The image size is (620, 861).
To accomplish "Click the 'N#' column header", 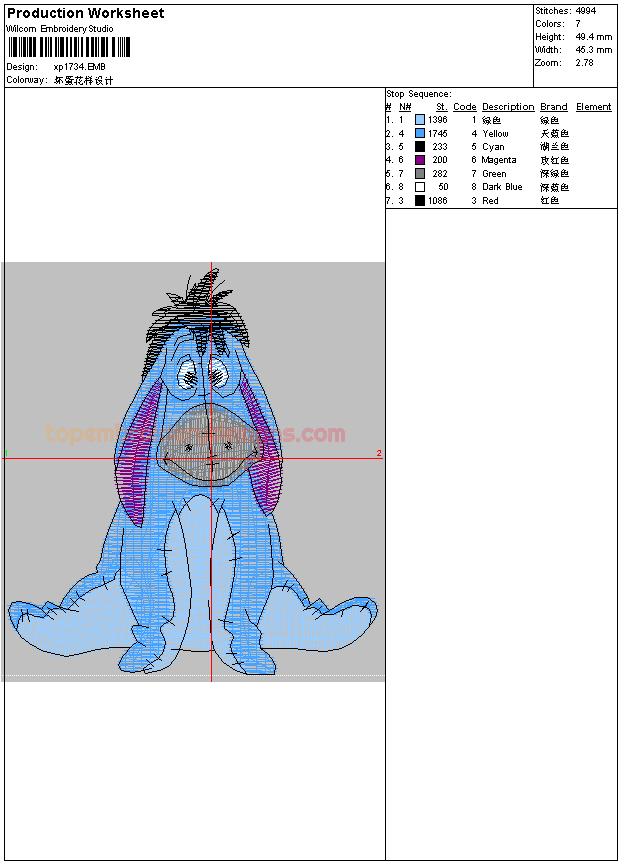I will 405,107.
